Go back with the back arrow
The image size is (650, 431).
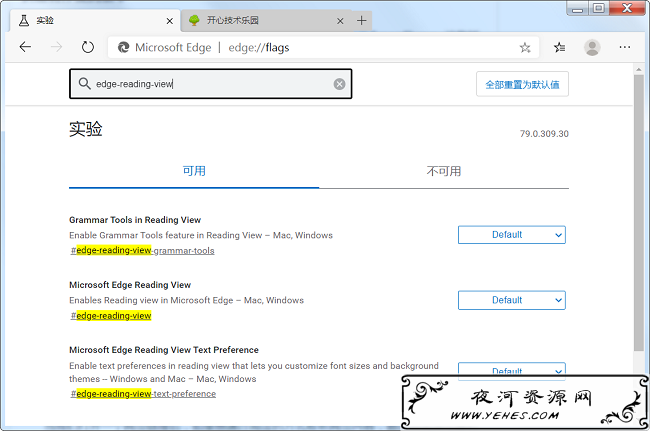tap(26, 47)
